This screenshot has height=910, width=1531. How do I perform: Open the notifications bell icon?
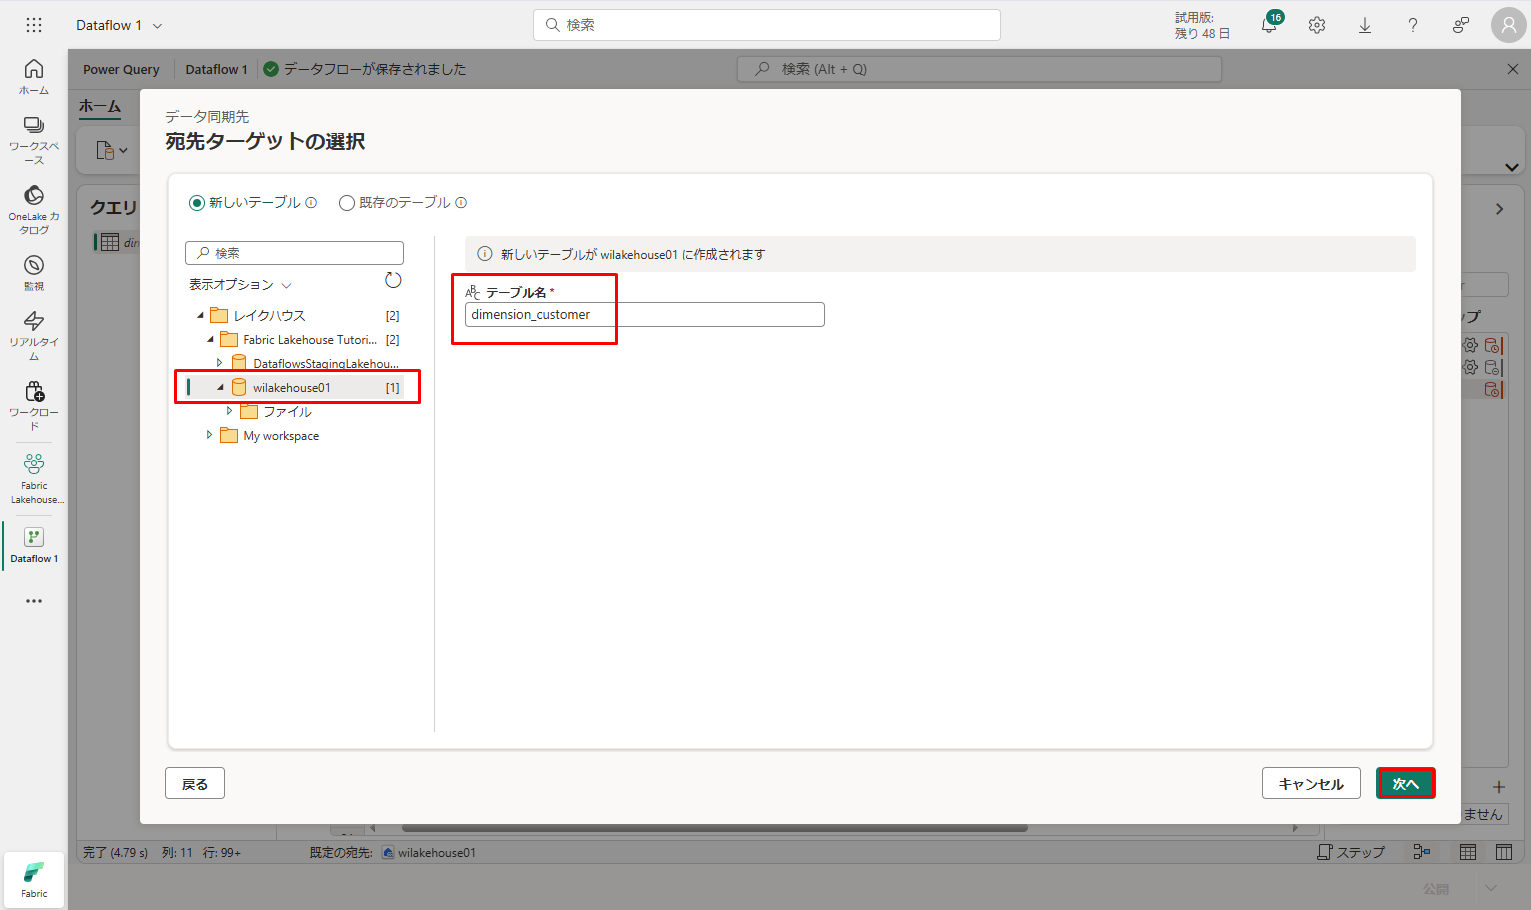pos(1270,25)
